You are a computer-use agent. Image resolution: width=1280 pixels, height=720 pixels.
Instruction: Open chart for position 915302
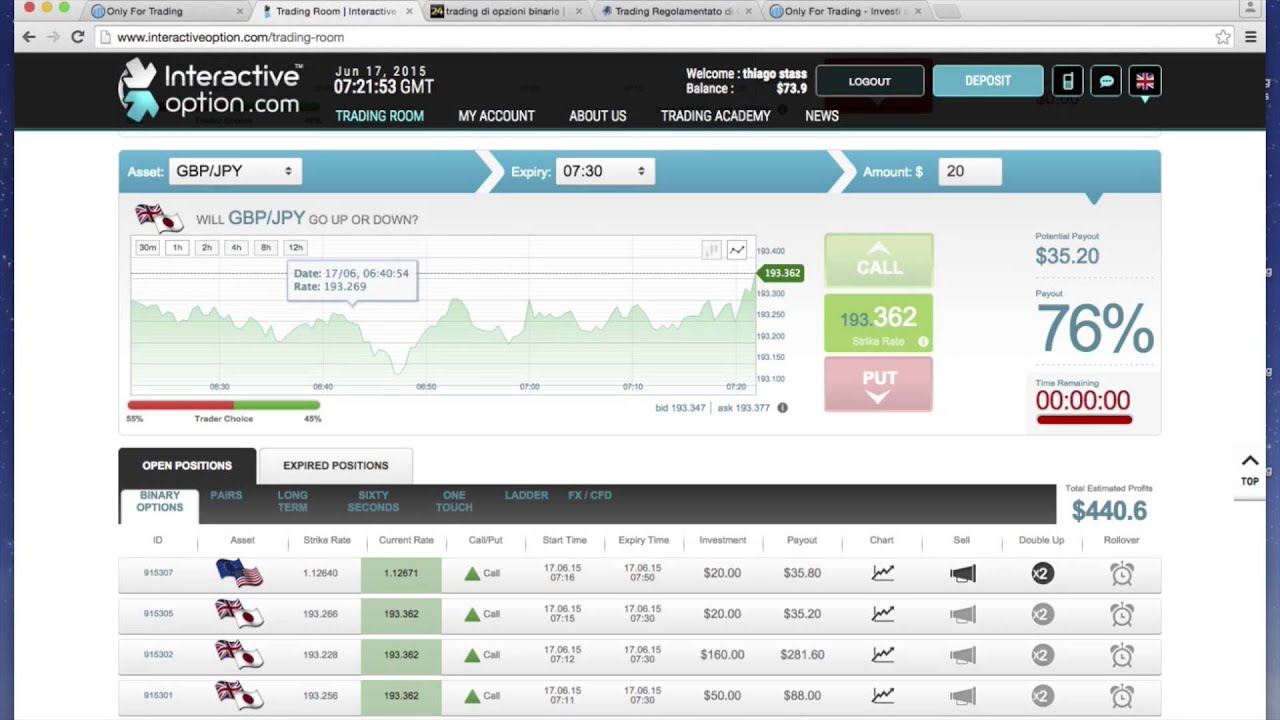pos(882,655)
